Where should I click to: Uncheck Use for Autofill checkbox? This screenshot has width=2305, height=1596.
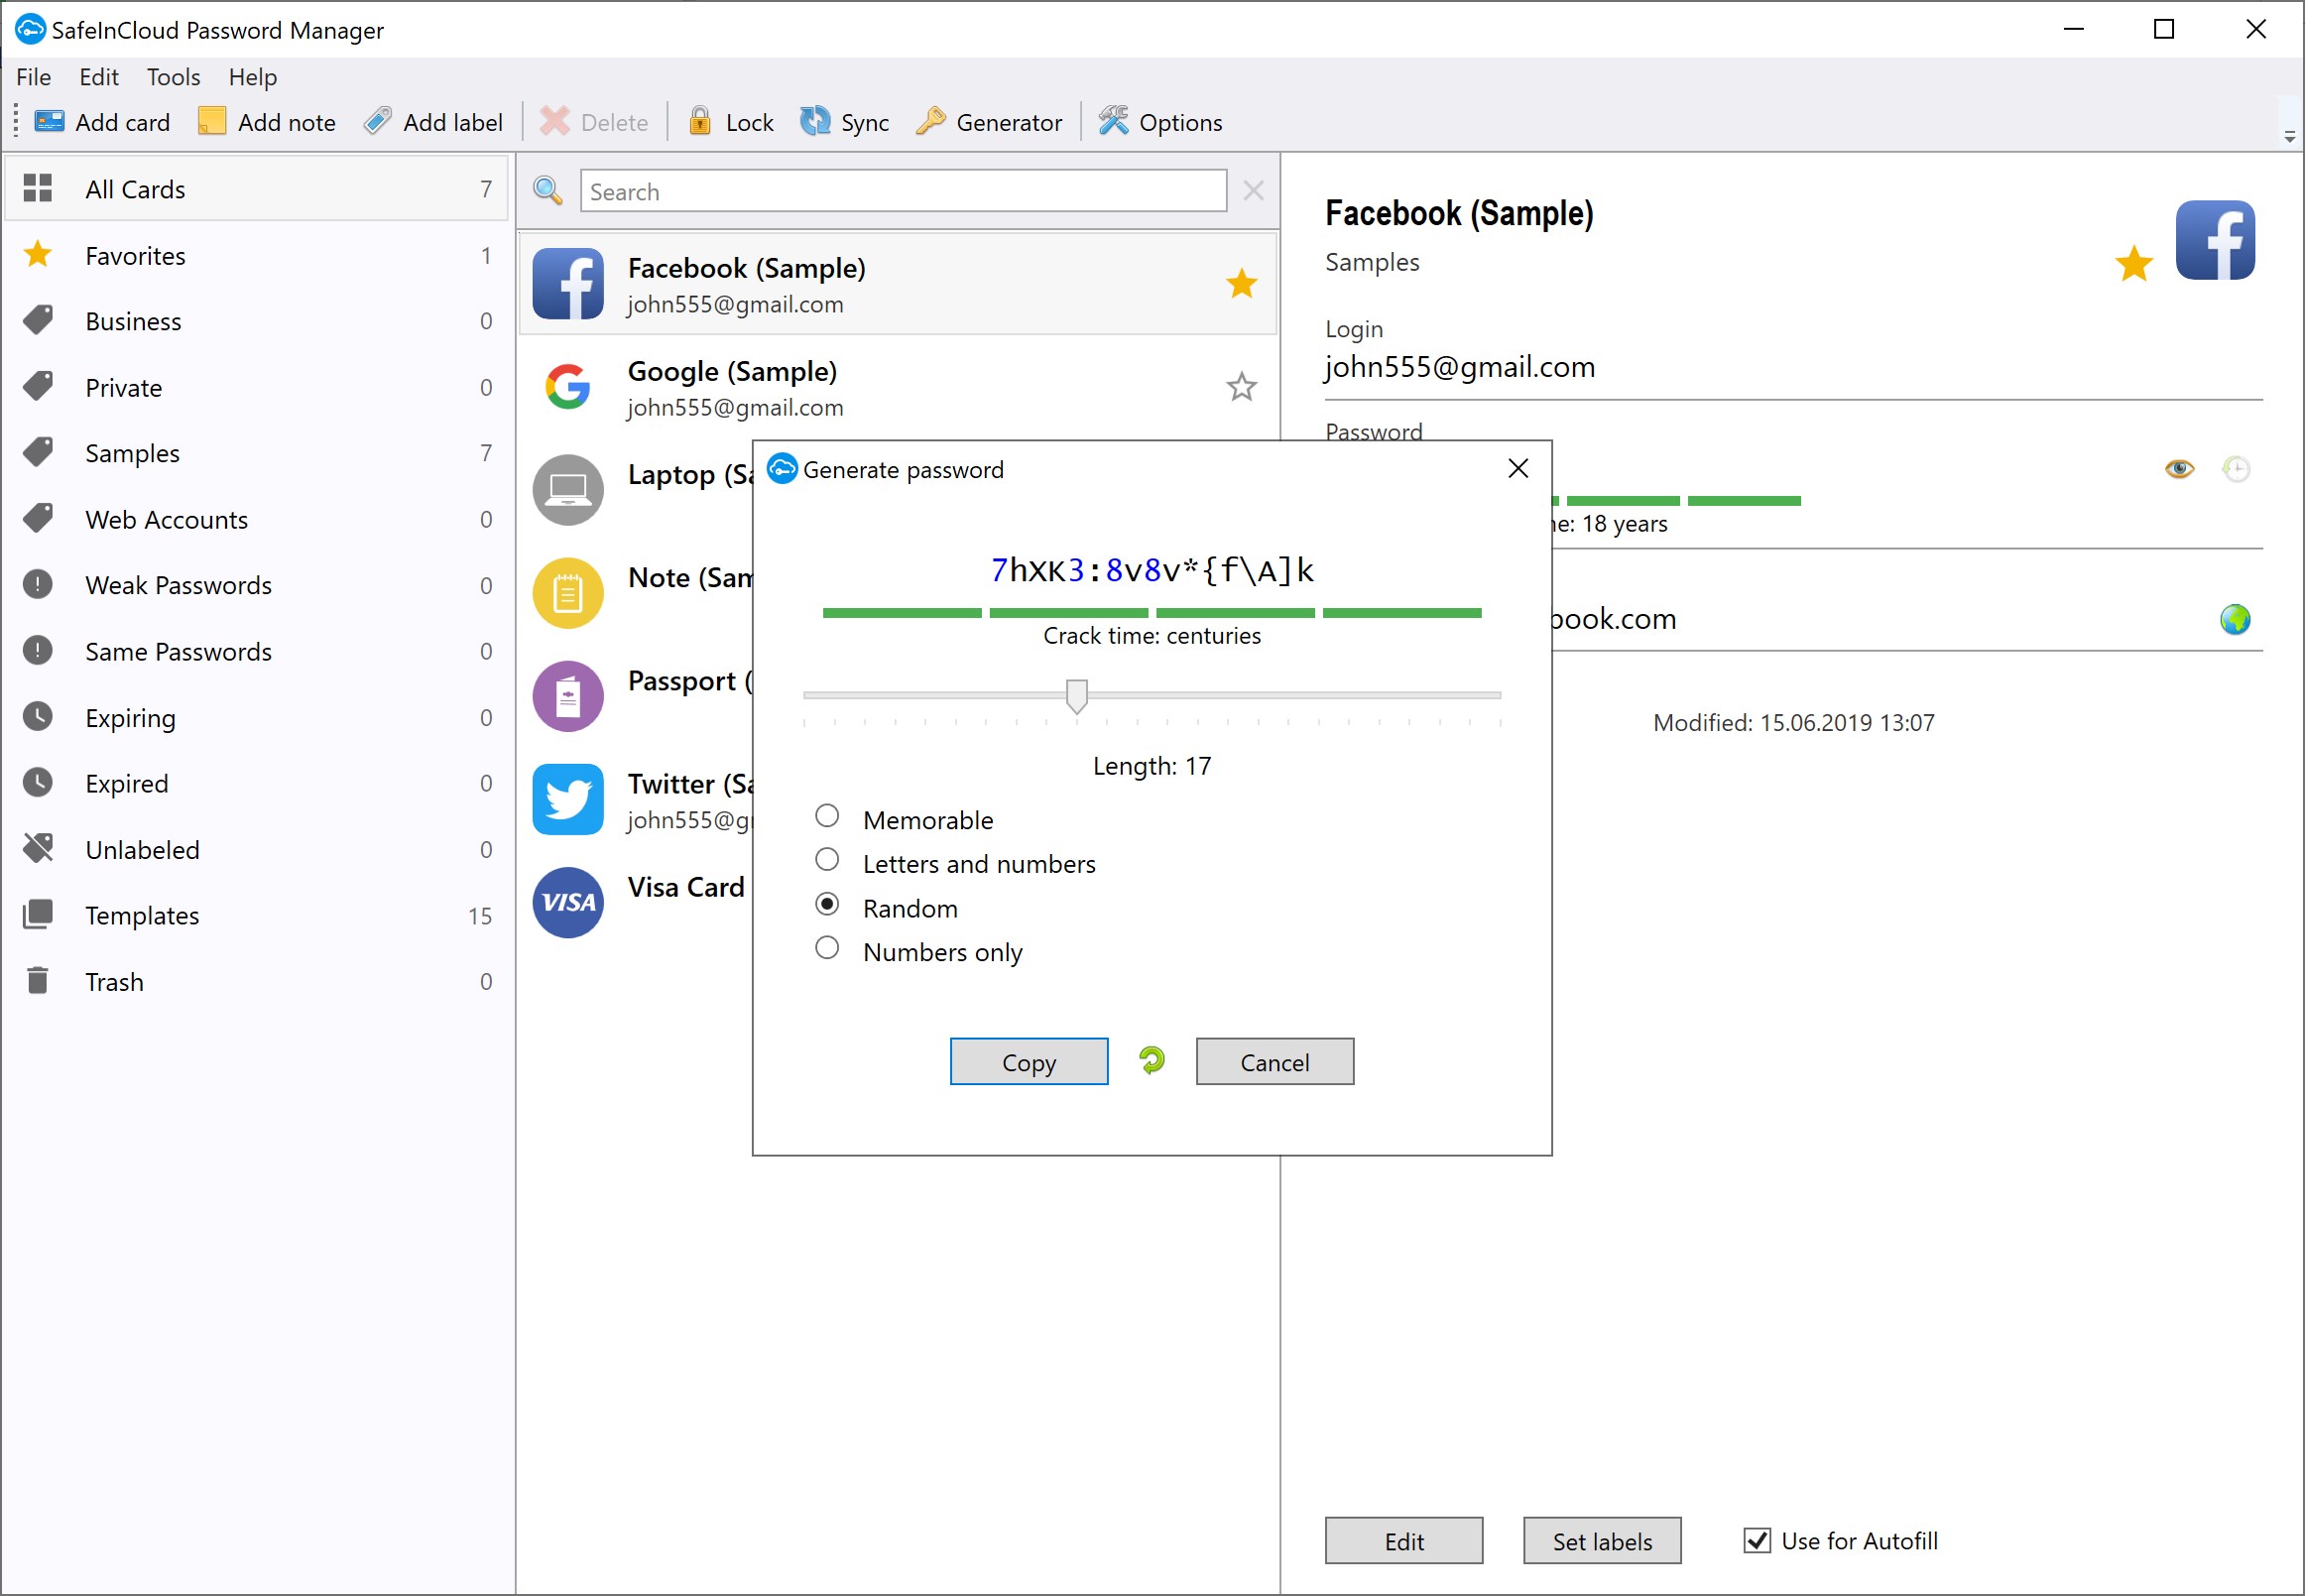click(x=1757, y=1540)
